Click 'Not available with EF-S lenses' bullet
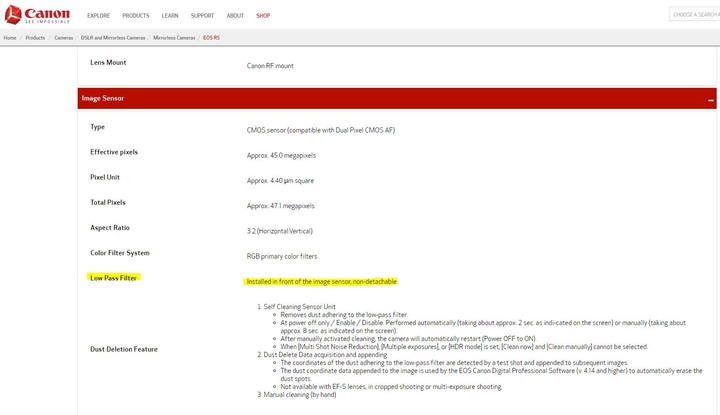 (391, 387)
